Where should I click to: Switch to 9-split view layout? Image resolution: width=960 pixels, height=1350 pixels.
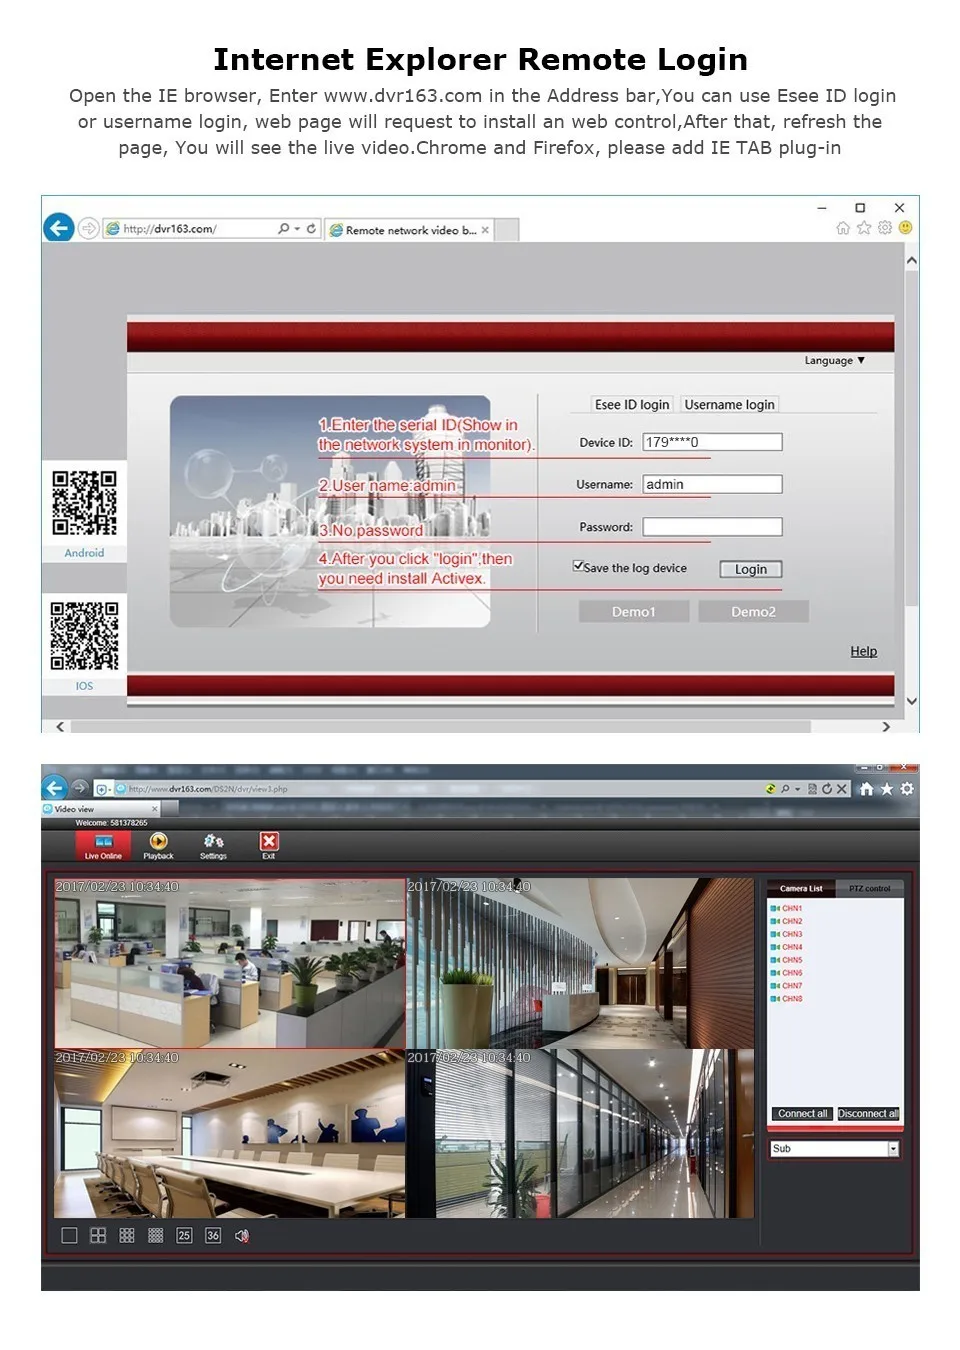127,1236
